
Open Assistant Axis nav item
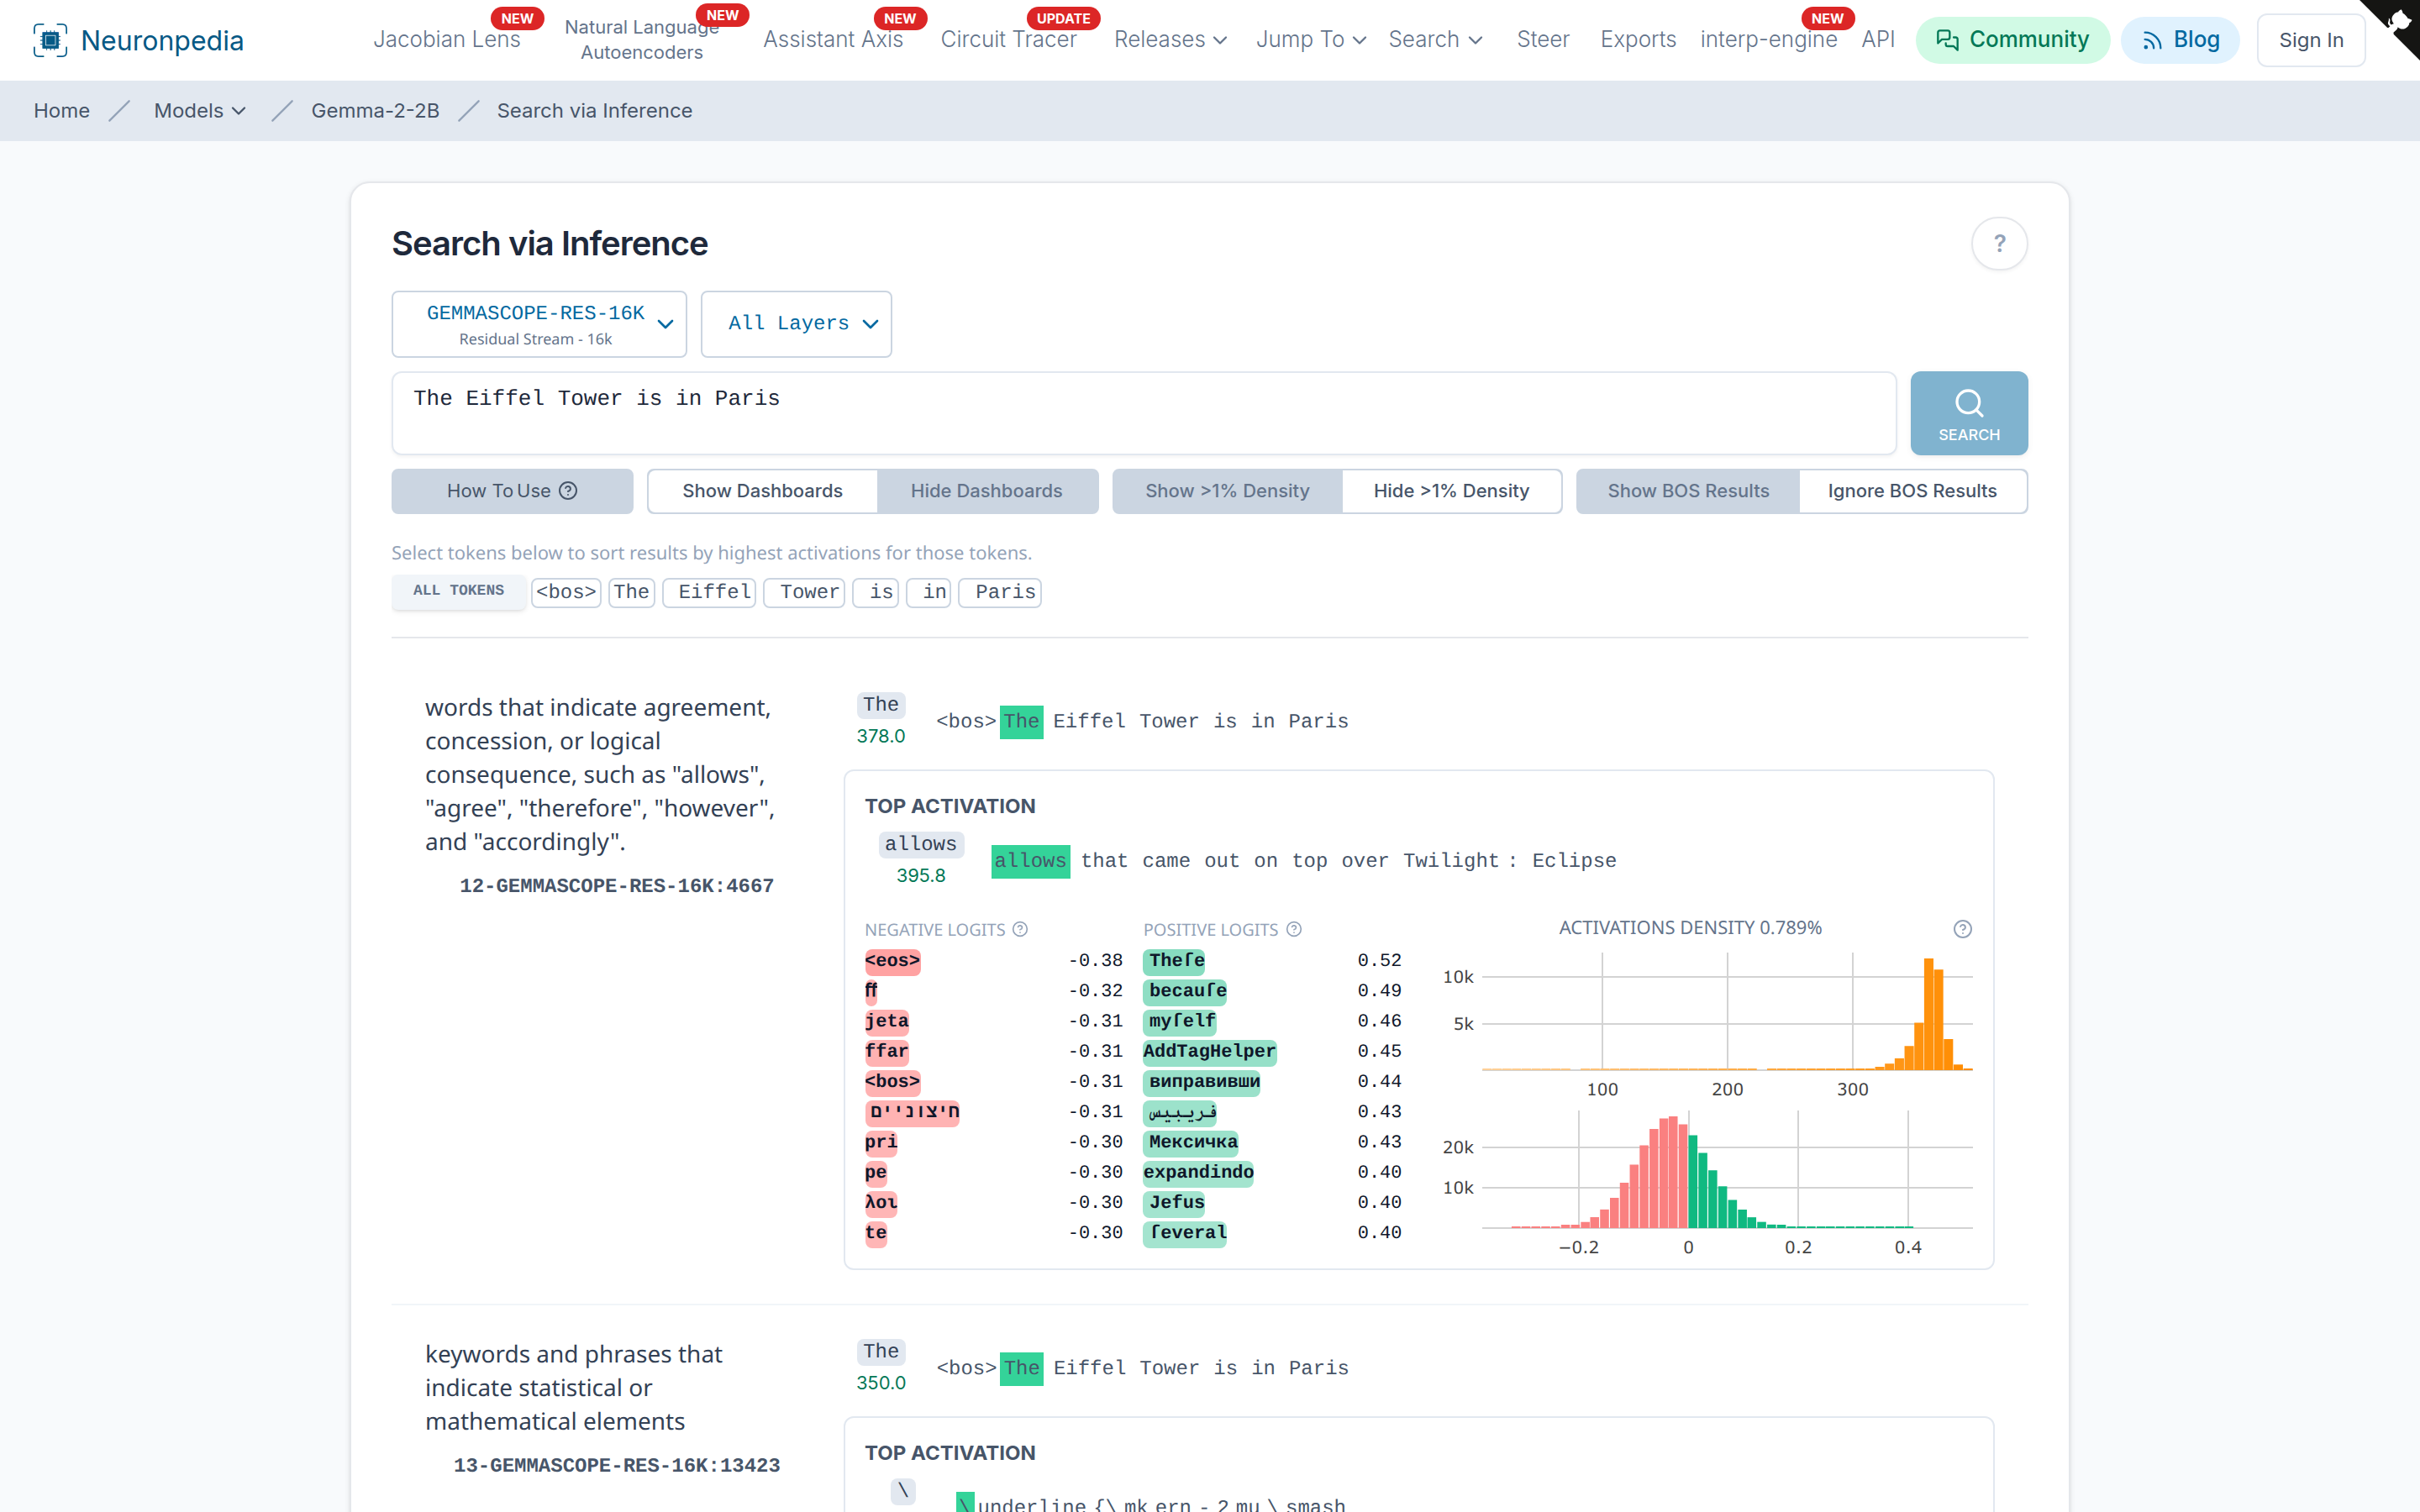click(833, 40)
